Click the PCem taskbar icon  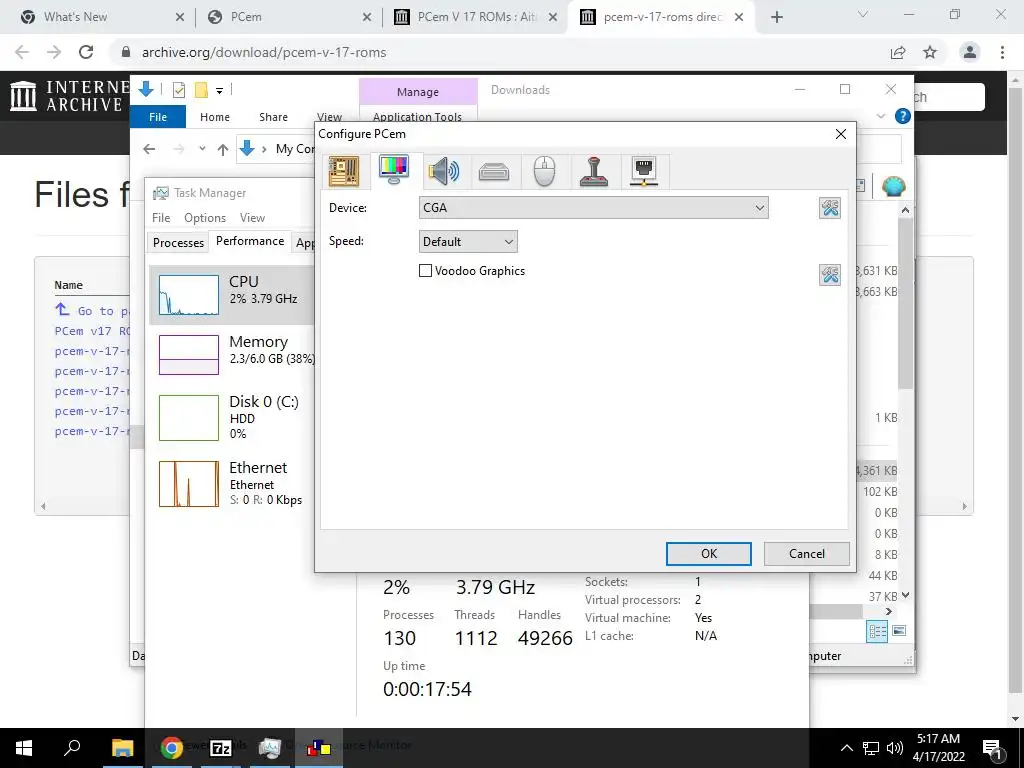(319, 748)
